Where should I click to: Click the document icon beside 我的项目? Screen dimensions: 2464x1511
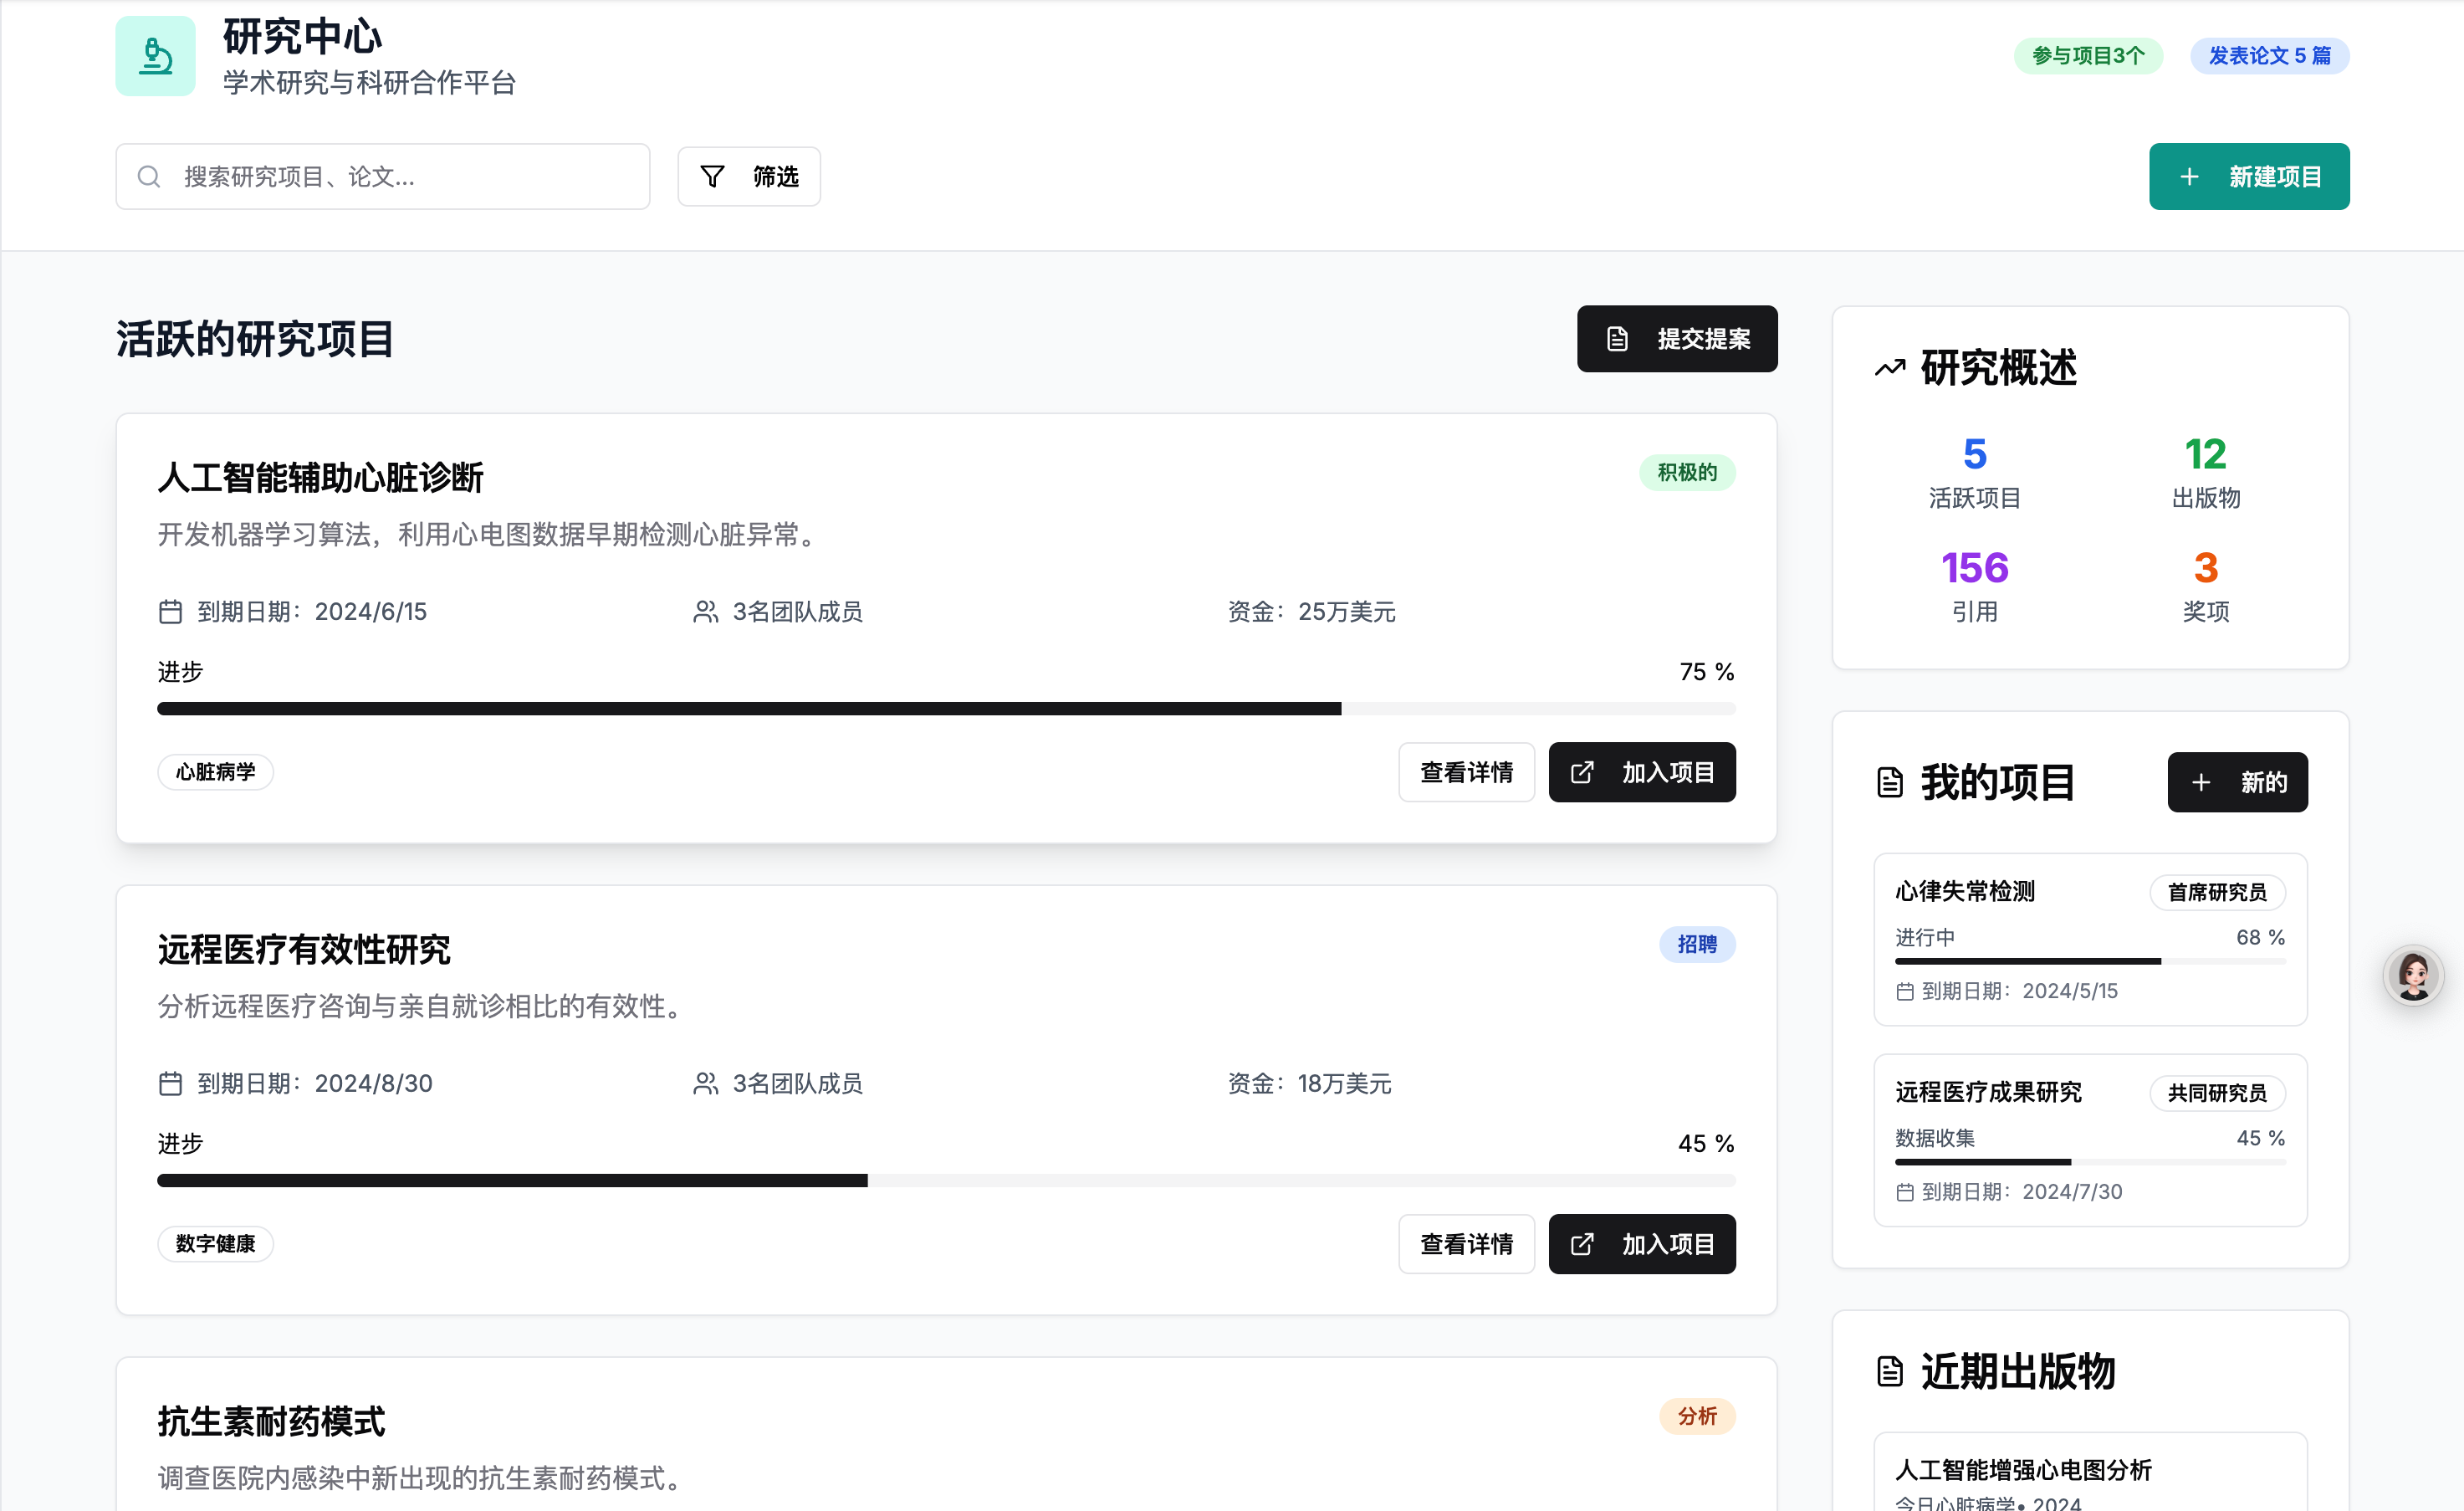coord(1889,782)
